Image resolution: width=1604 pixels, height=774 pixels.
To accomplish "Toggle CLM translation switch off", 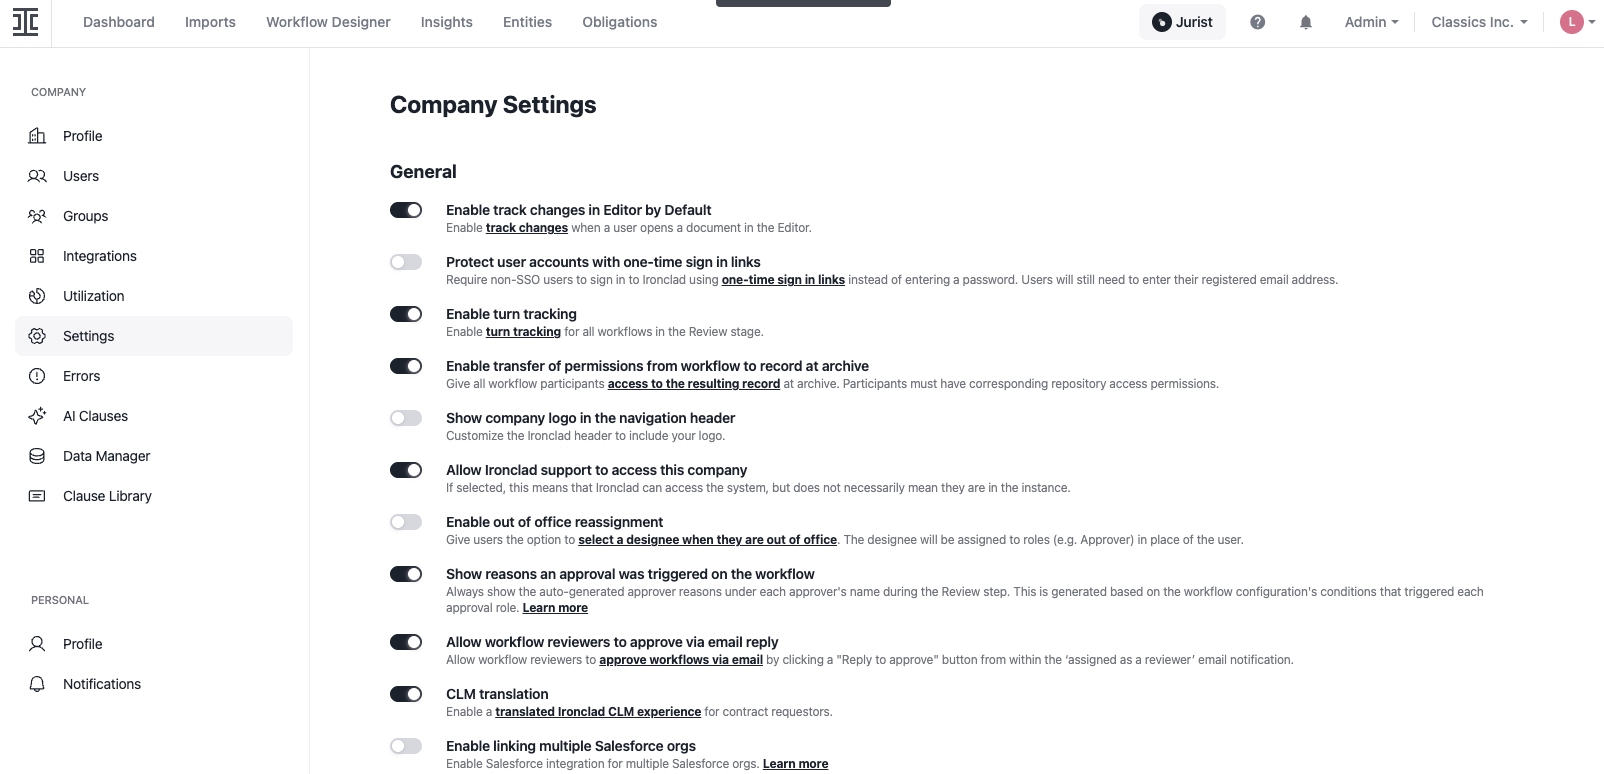I will [406, 694].
